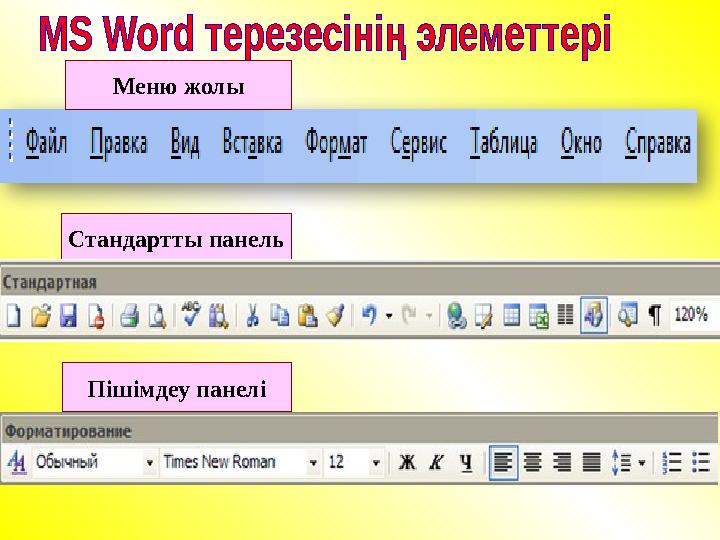Insert an Excel worksheet via the toolbar icon
Image resolution: width=720 pixels, height=540 pixels.
tap(539, 316)
